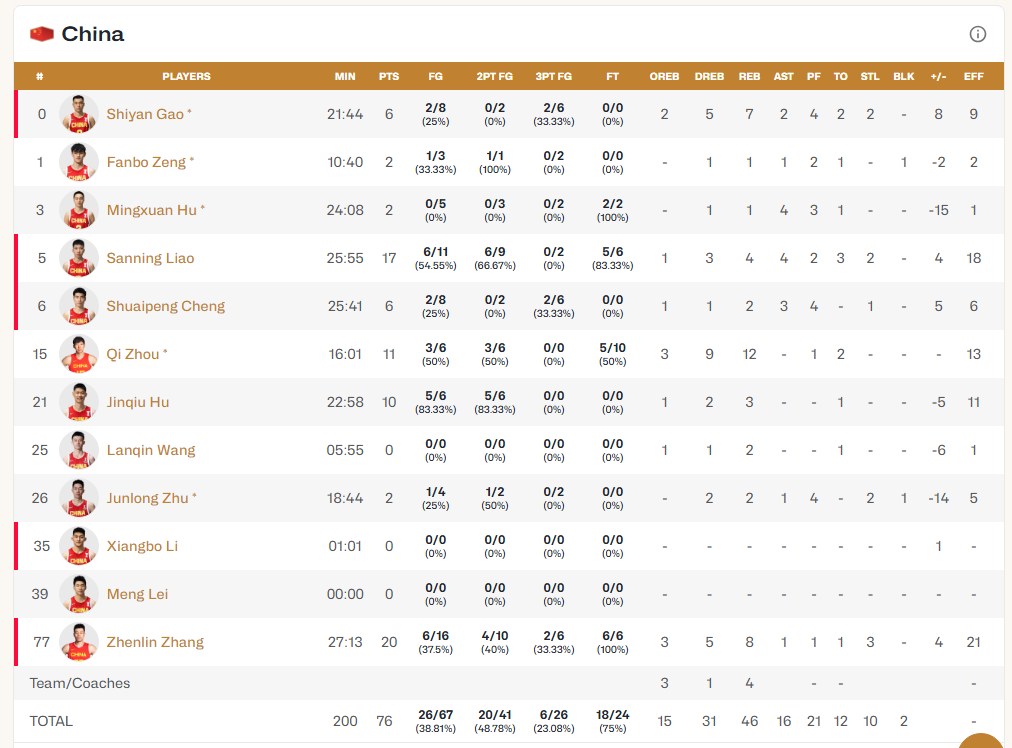
Task: Click total points value 76
Action: tap(385, 721)
